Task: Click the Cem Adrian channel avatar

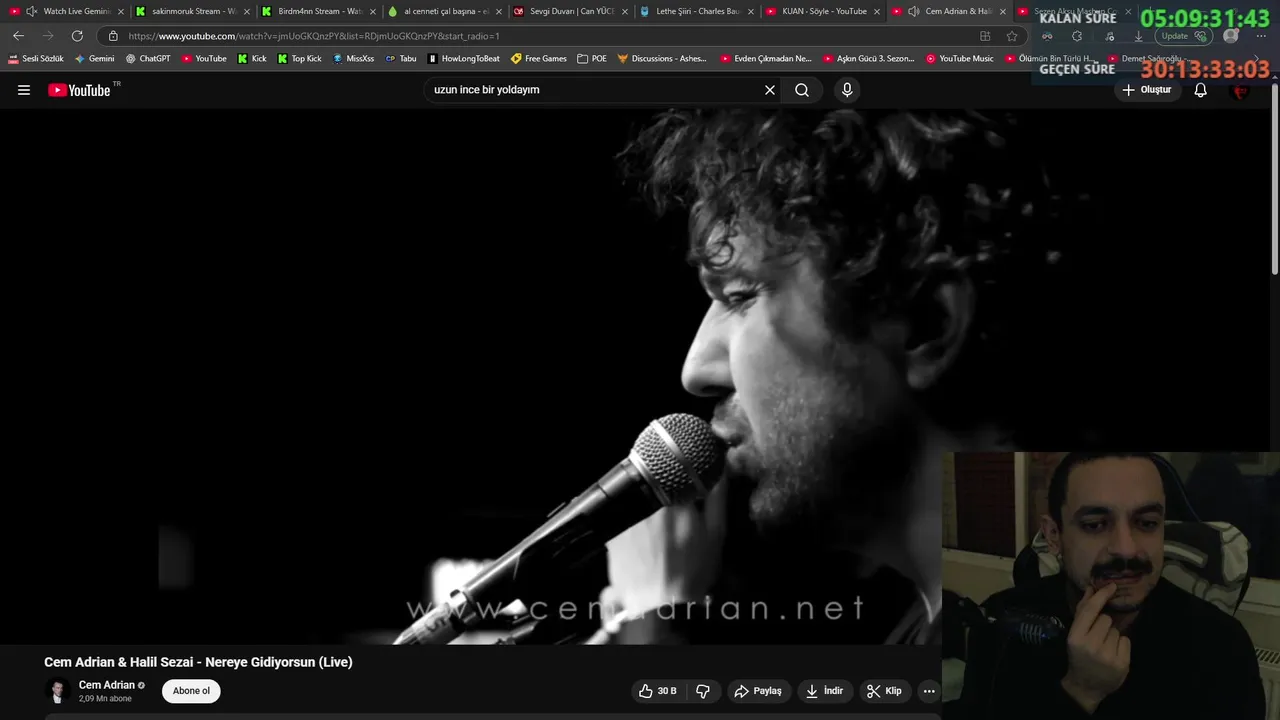Action: [58, 691]
